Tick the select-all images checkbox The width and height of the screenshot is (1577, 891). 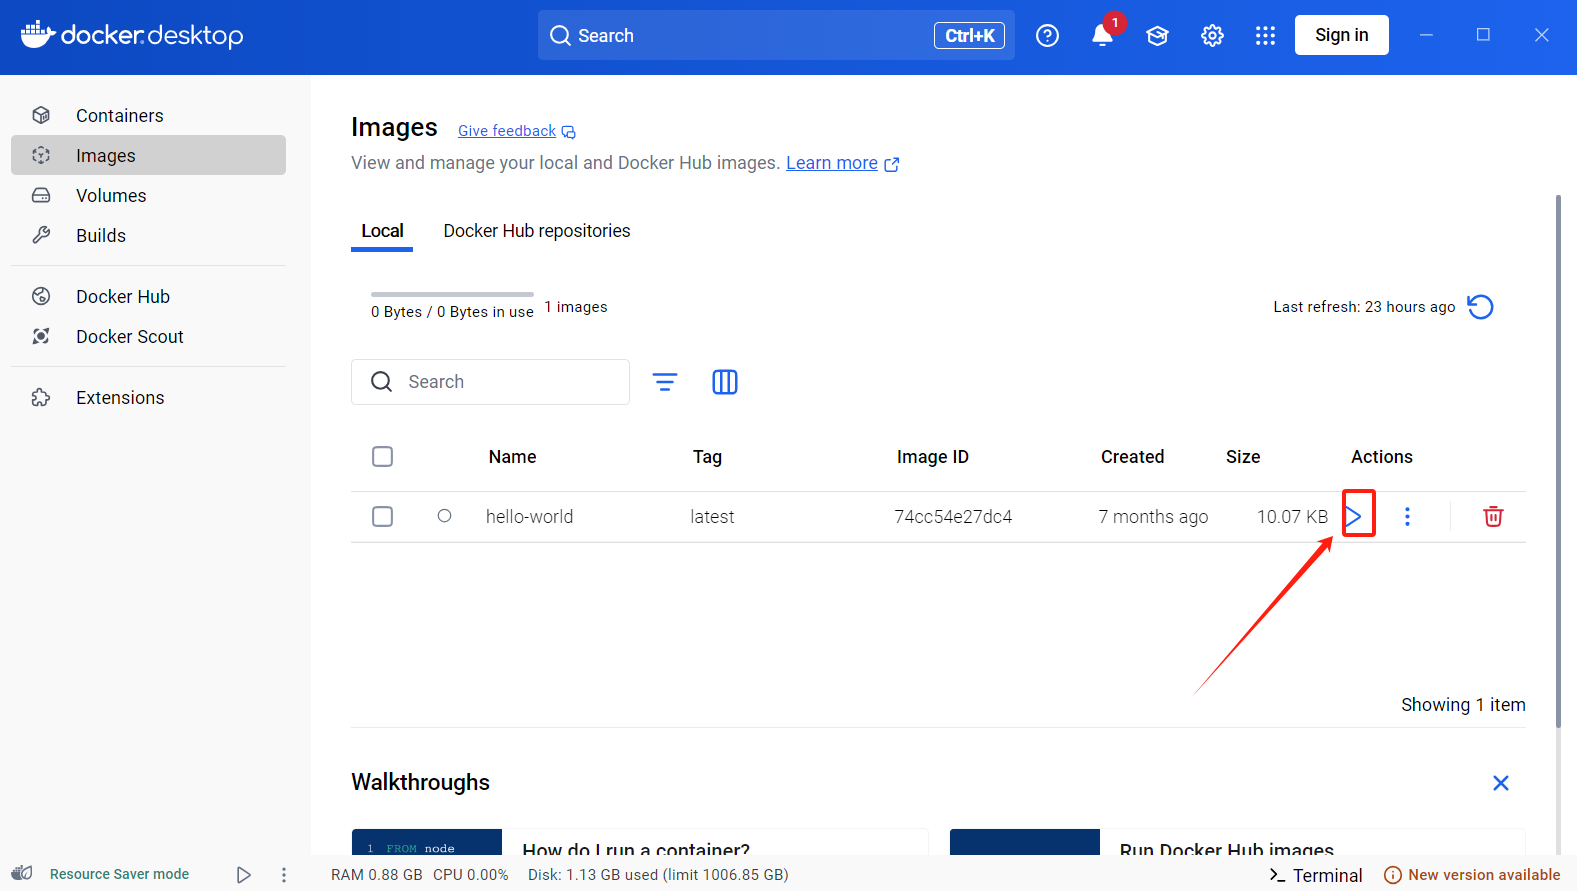coord(382,457)
